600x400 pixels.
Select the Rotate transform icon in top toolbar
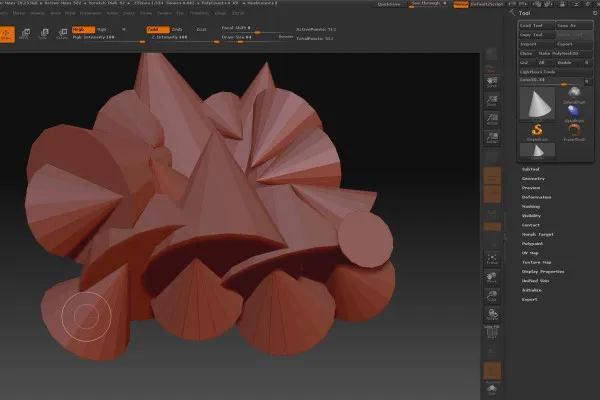62,34
